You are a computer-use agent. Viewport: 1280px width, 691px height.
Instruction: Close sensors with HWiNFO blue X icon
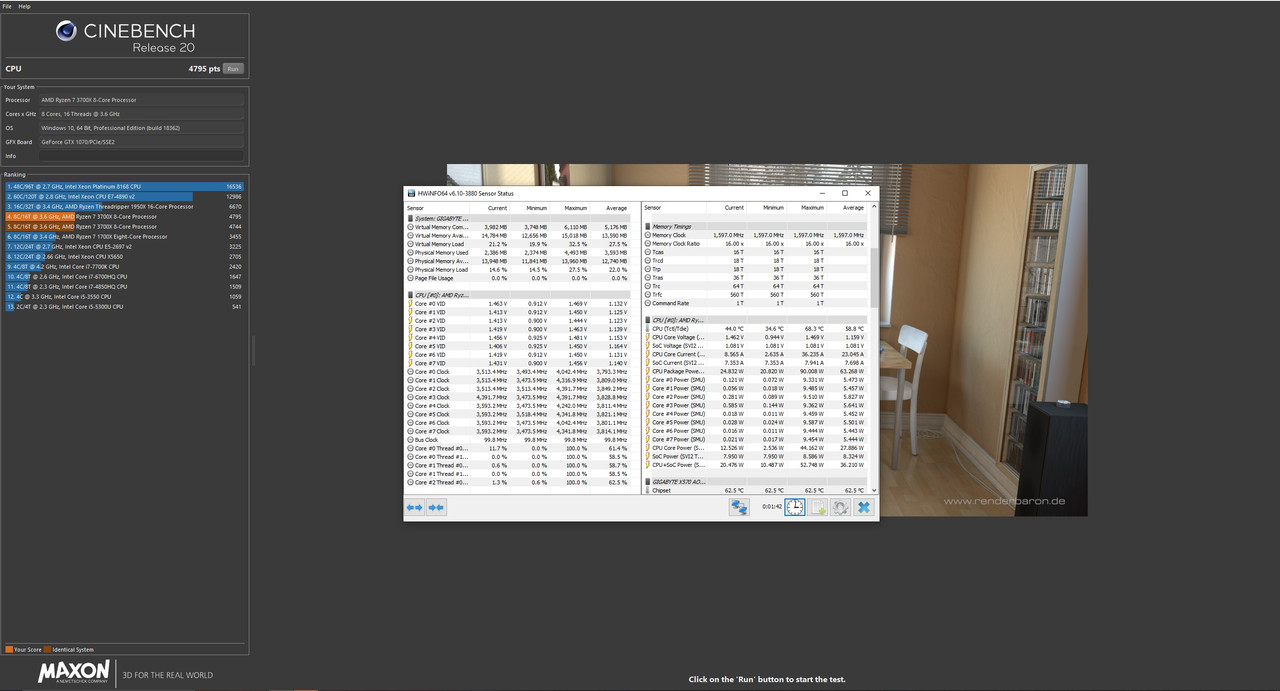(864, 507)
